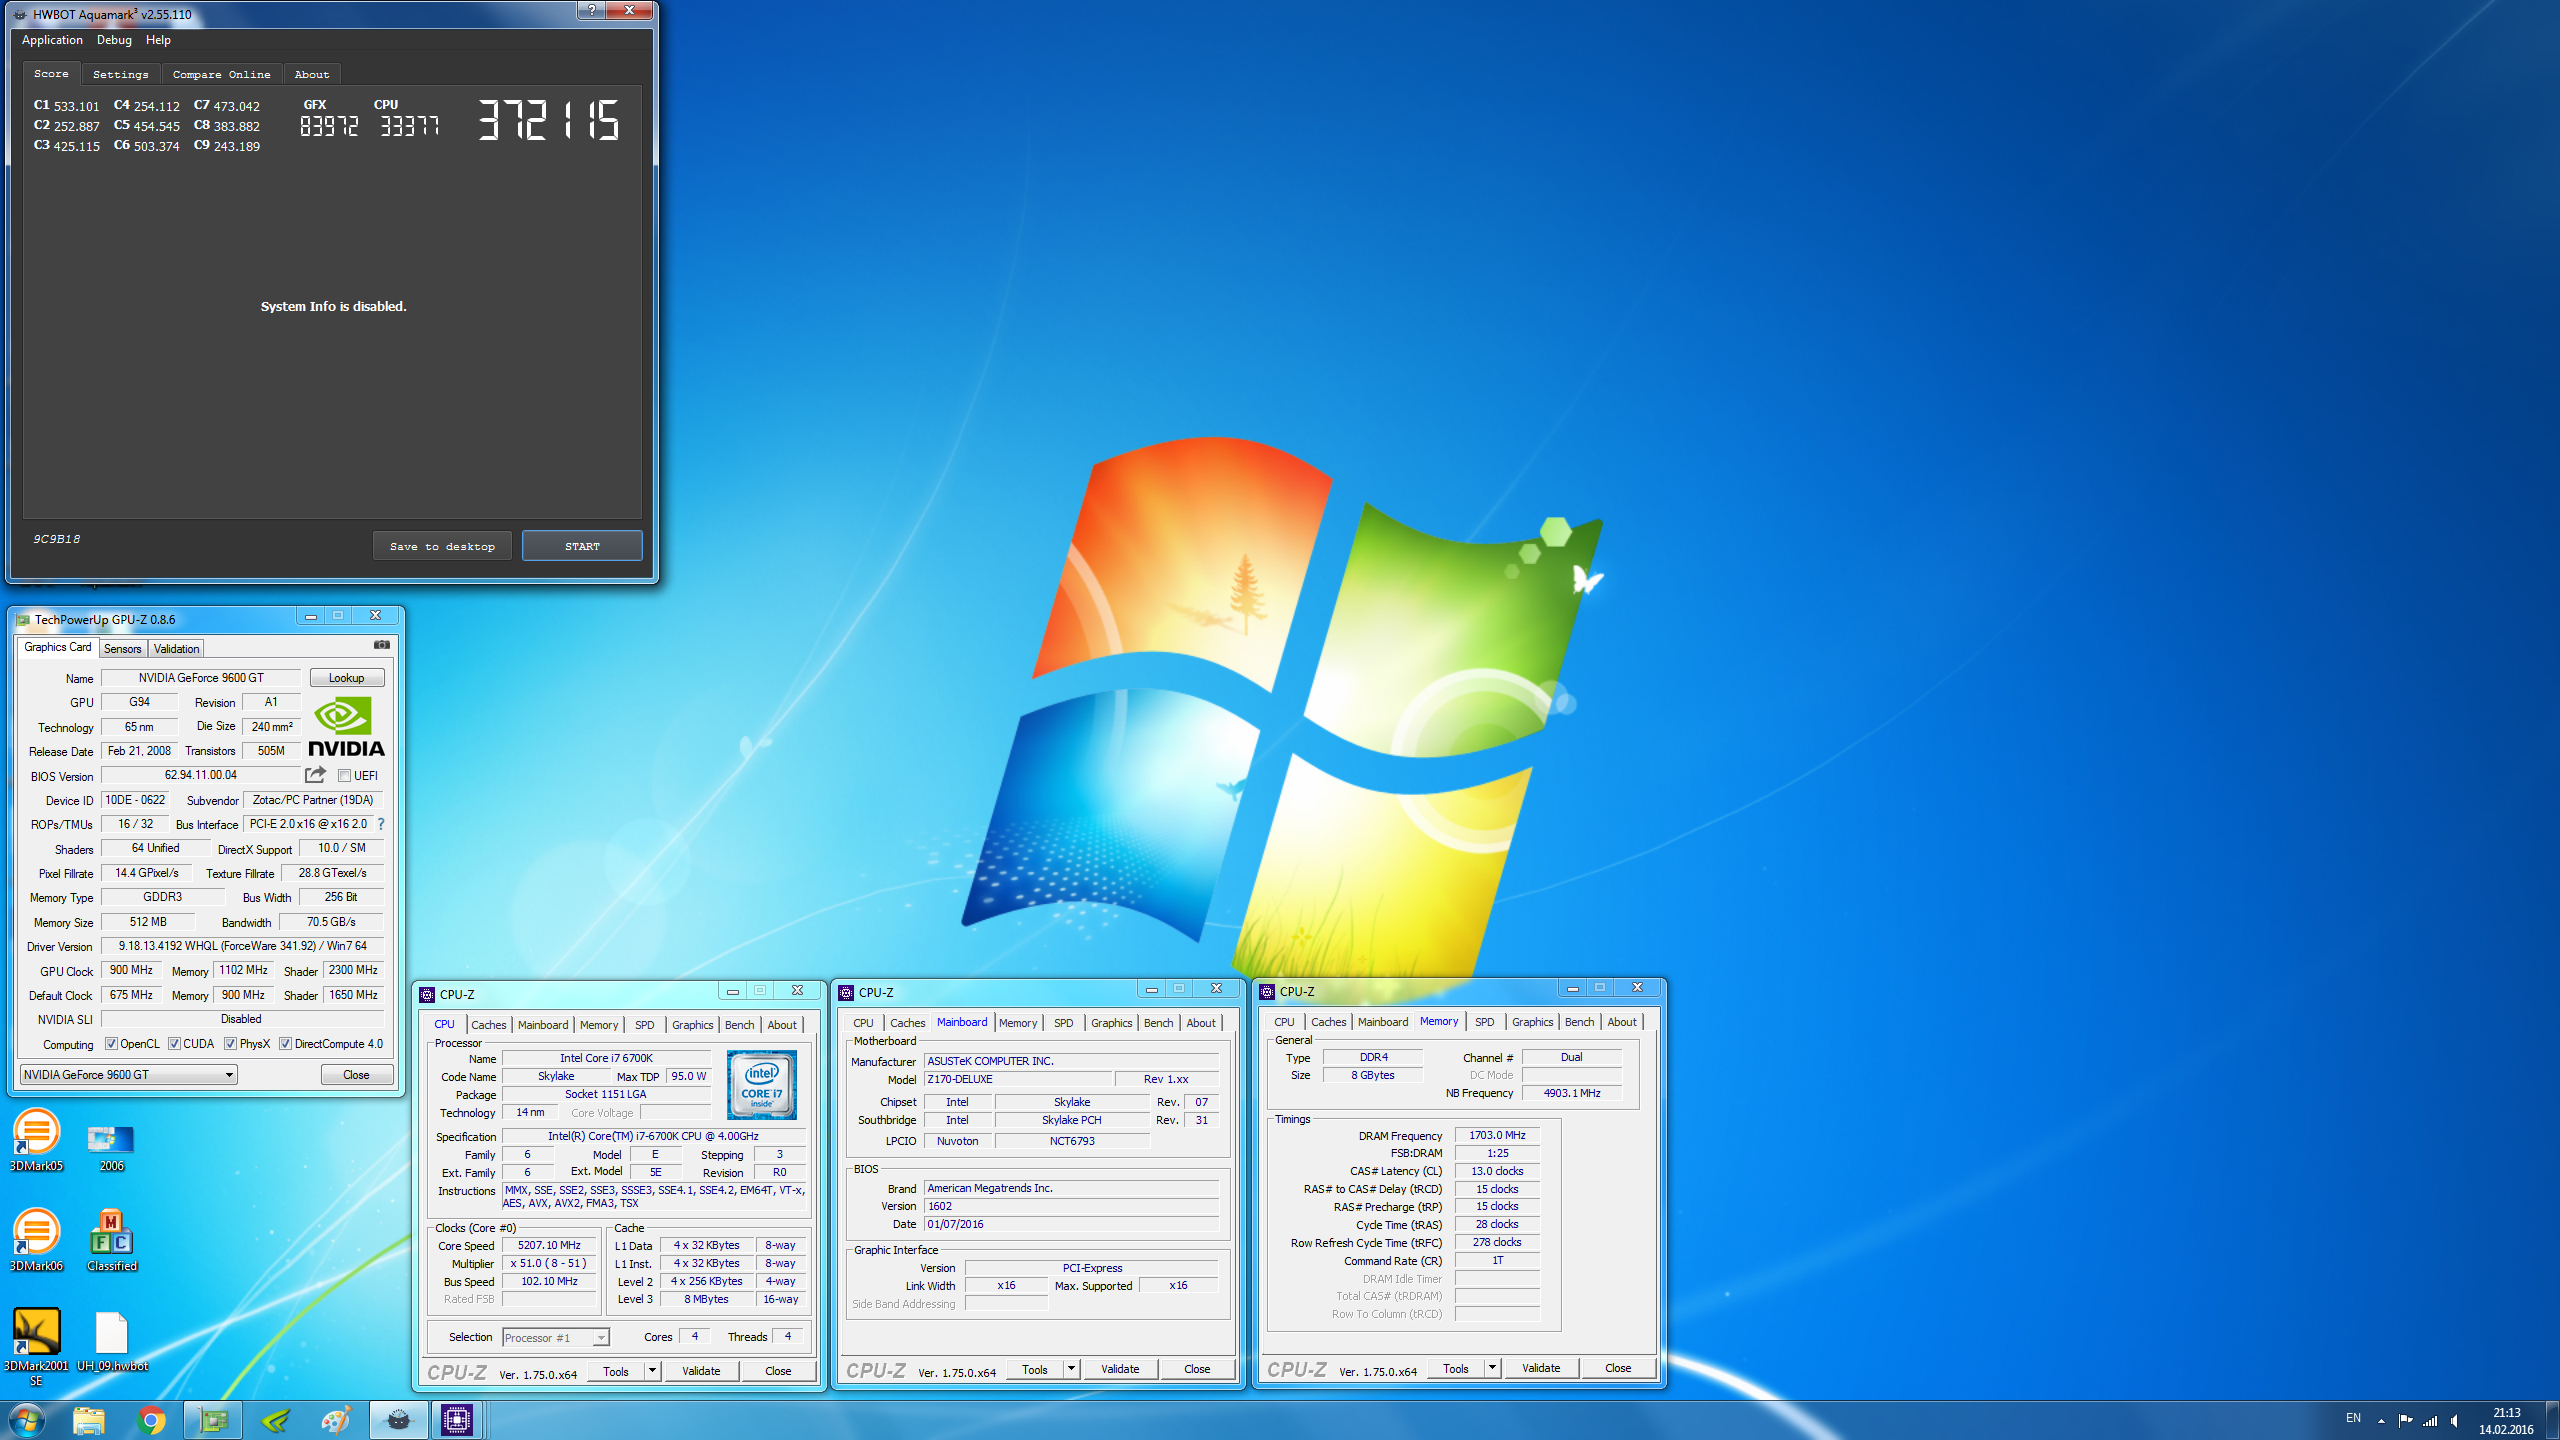Open Caches tab in first CPU-Z window
This screenshot has height=1440, width=2560.
pyautogui.click(x=489, y=1025)
